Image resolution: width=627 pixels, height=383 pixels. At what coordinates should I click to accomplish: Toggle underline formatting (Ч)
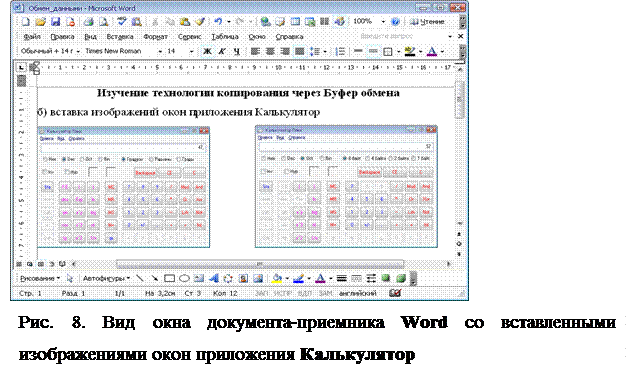(x=237, y=51)
